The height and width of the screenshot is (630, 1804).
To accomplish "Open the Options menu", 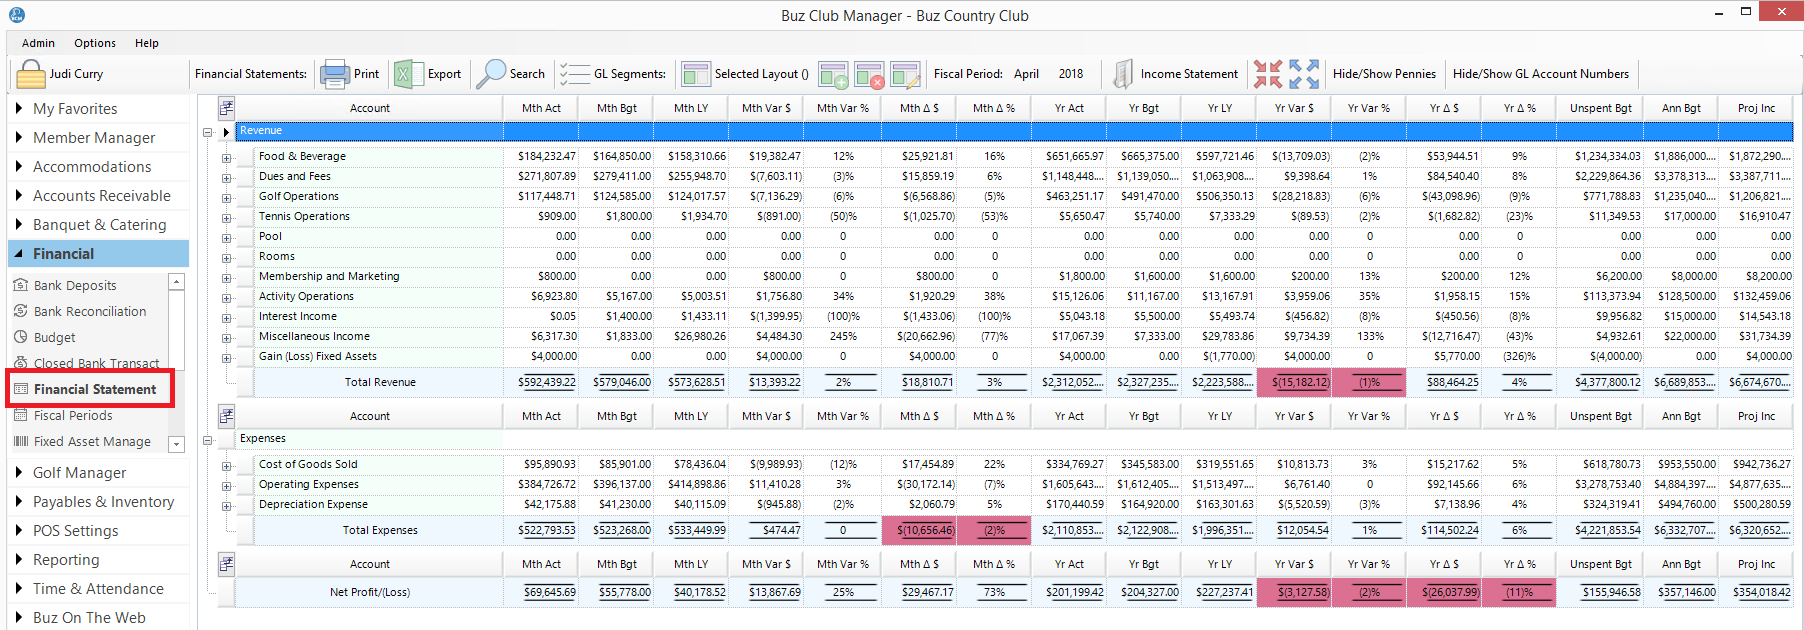I will (x=95, y=43).
